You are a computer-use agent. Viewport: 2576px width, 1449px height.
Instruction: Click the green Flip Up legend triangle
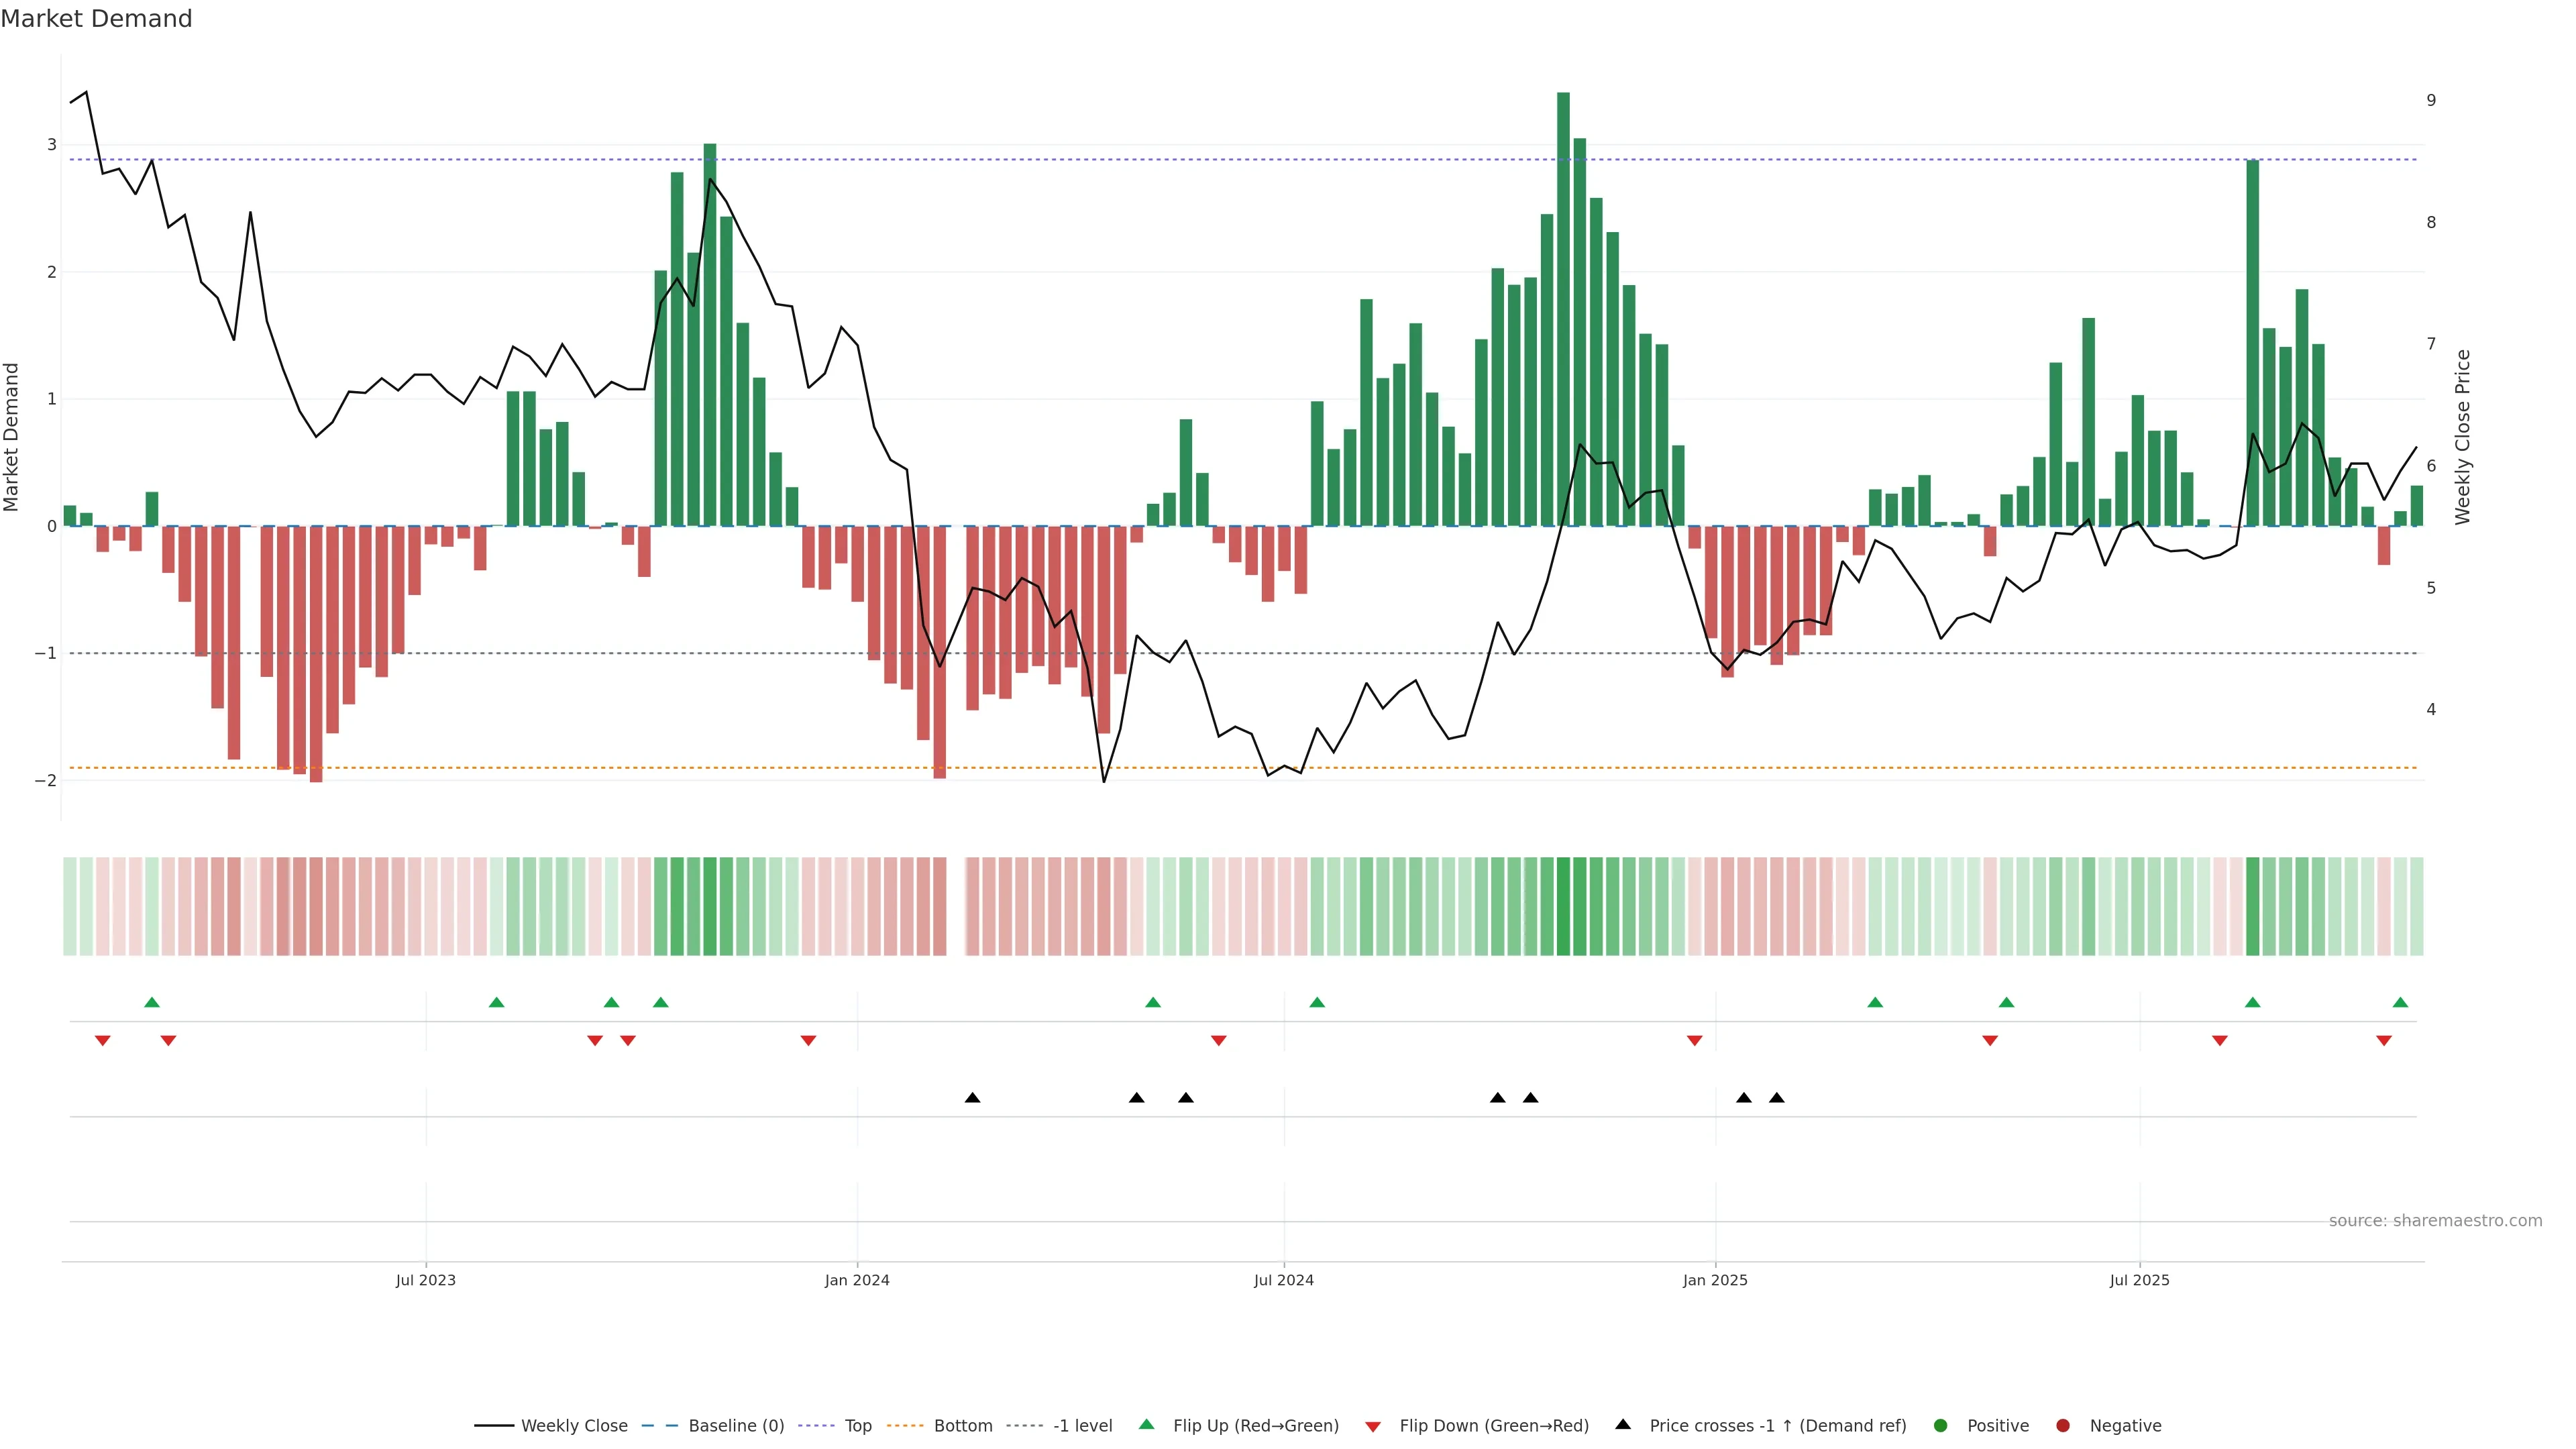(1147, 1425)
